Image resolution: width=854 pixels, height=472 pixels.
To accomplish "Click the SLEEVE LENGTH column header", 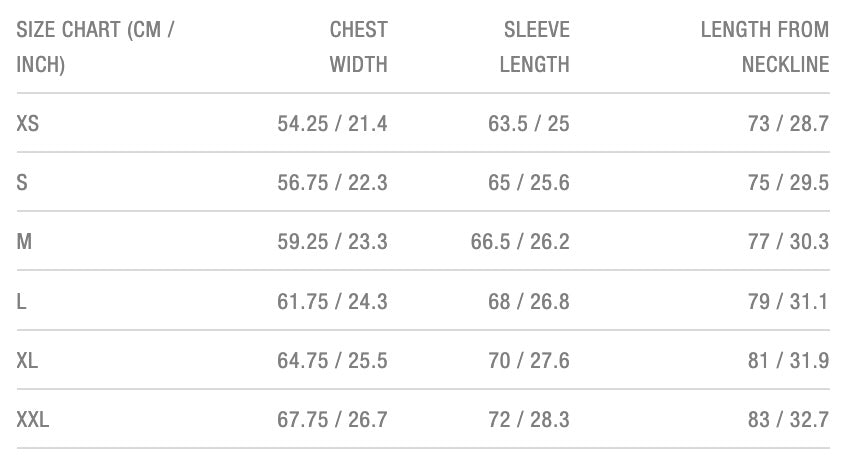I will coord(534,47).
